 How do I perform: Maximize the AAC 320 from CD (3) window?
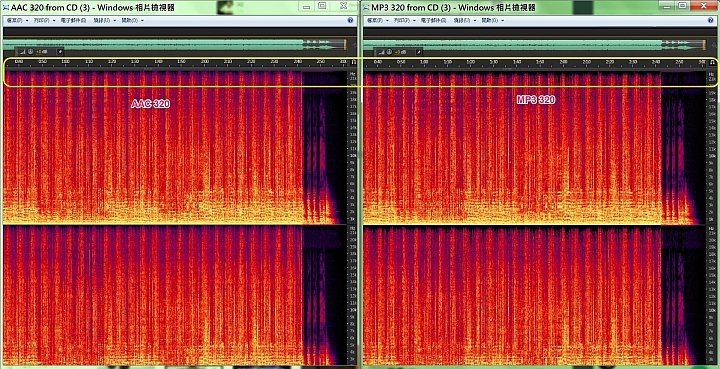(x=322, y=6)
